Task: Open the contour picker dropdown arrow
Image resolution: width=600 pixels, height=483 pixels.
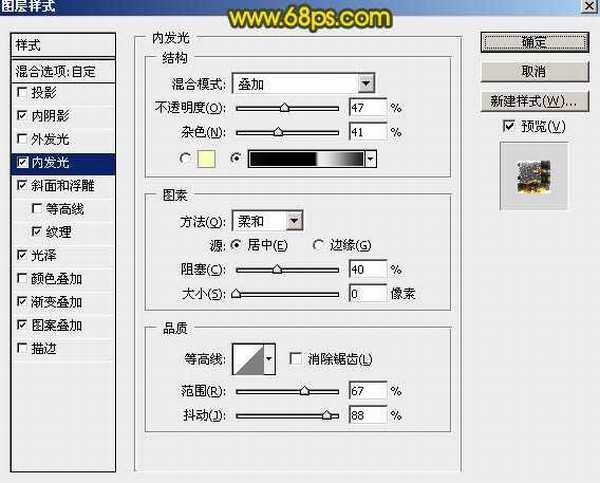Action: [x=269, y=360]
